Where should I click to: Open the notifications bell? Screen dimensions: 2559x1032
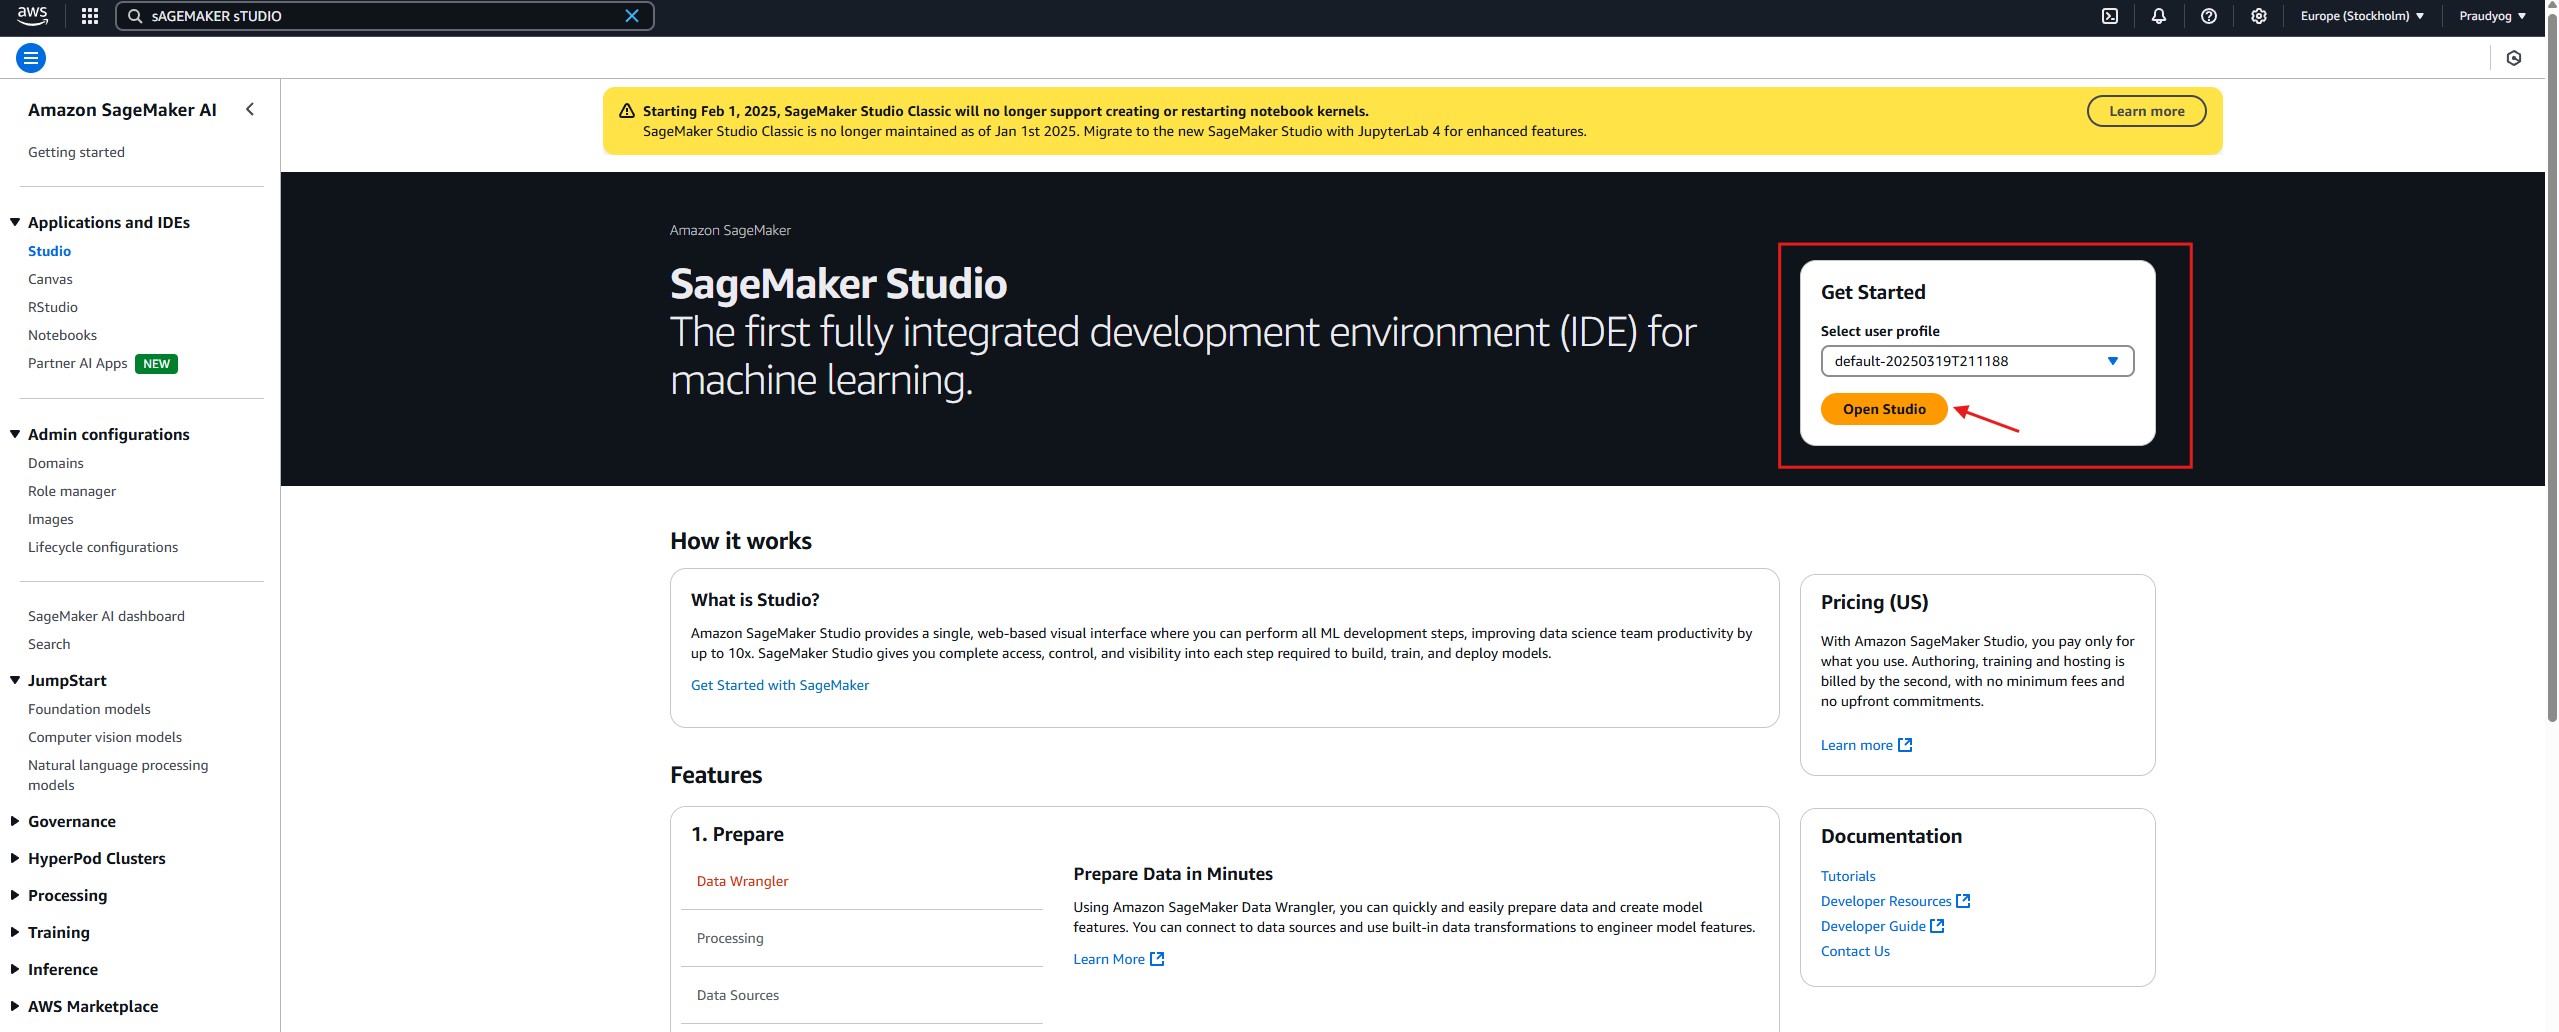coord(2158,16)
